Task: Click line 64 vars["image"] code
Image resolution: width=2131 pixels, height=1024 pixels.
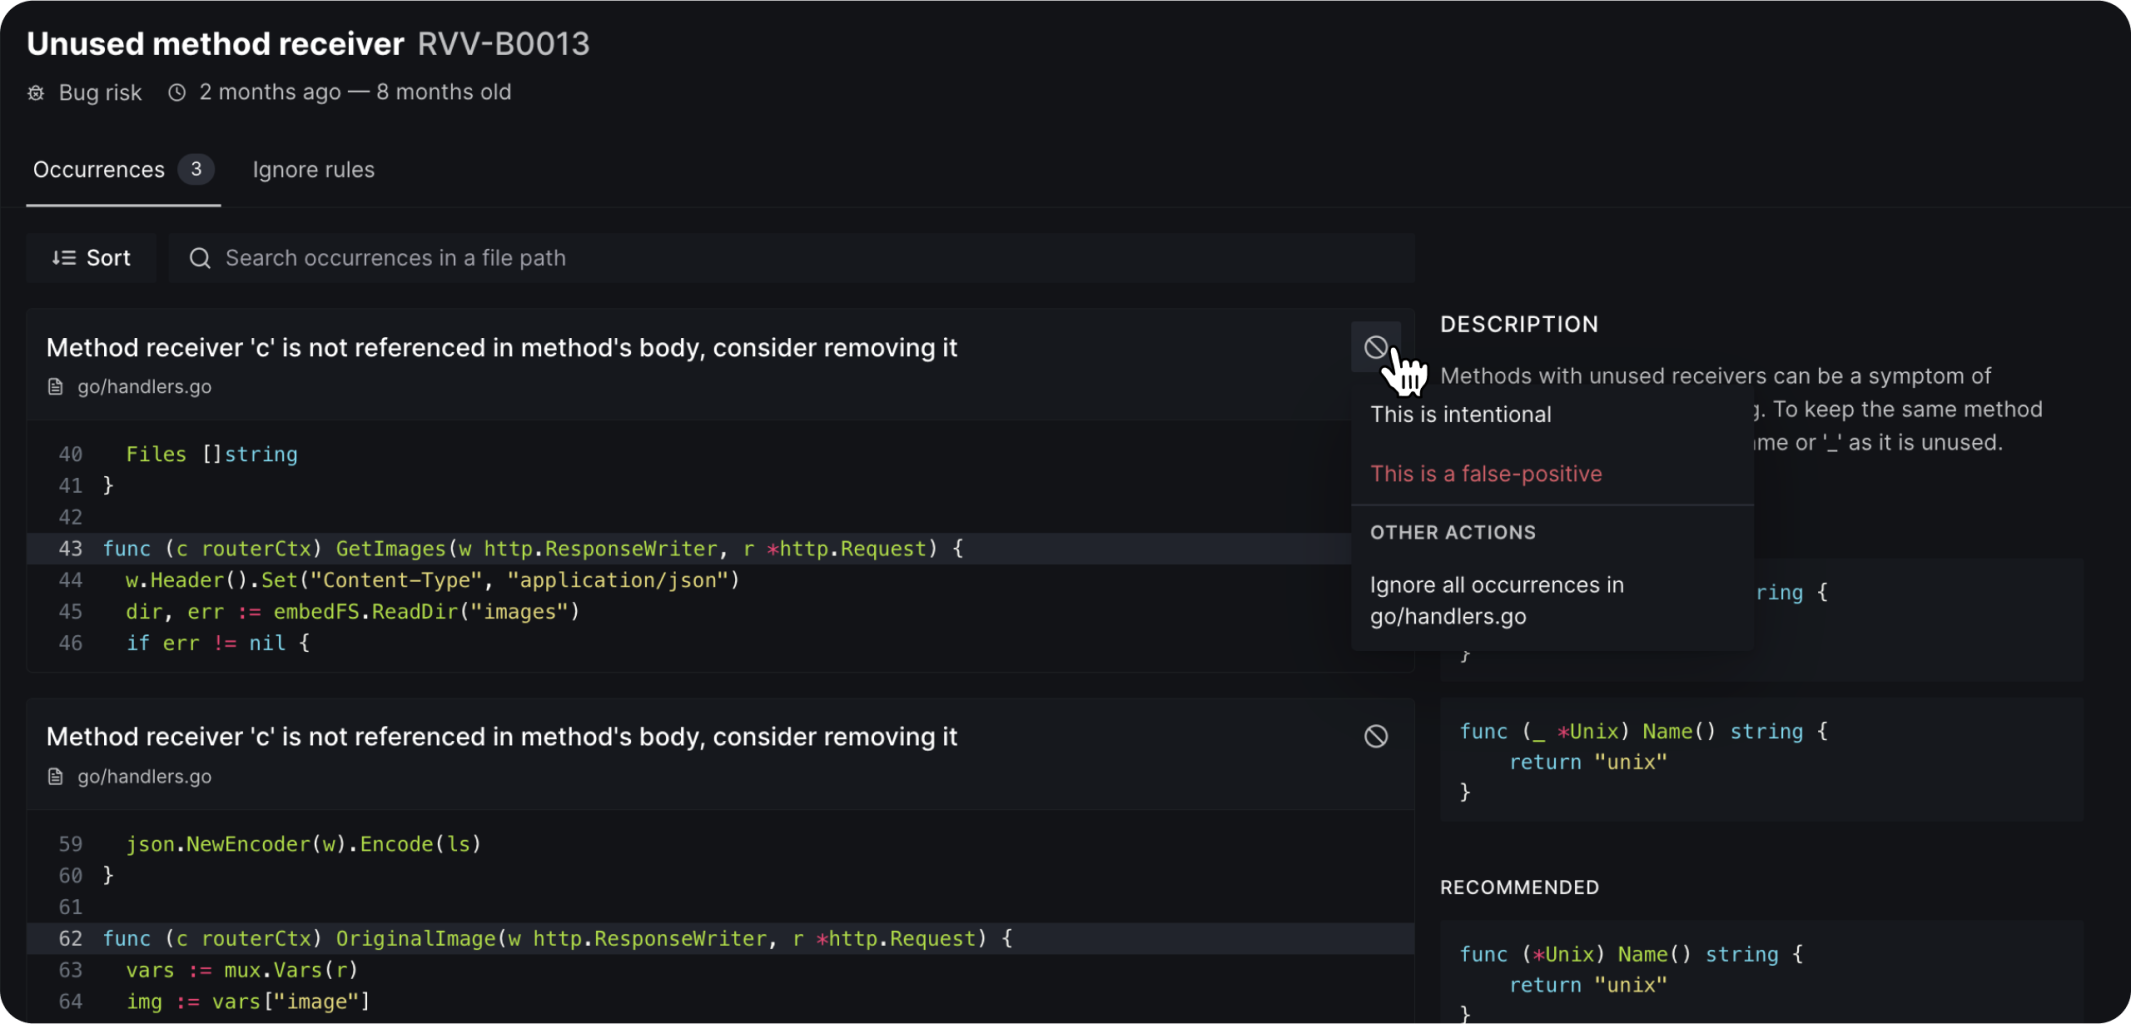Action: click(247, 1001)
